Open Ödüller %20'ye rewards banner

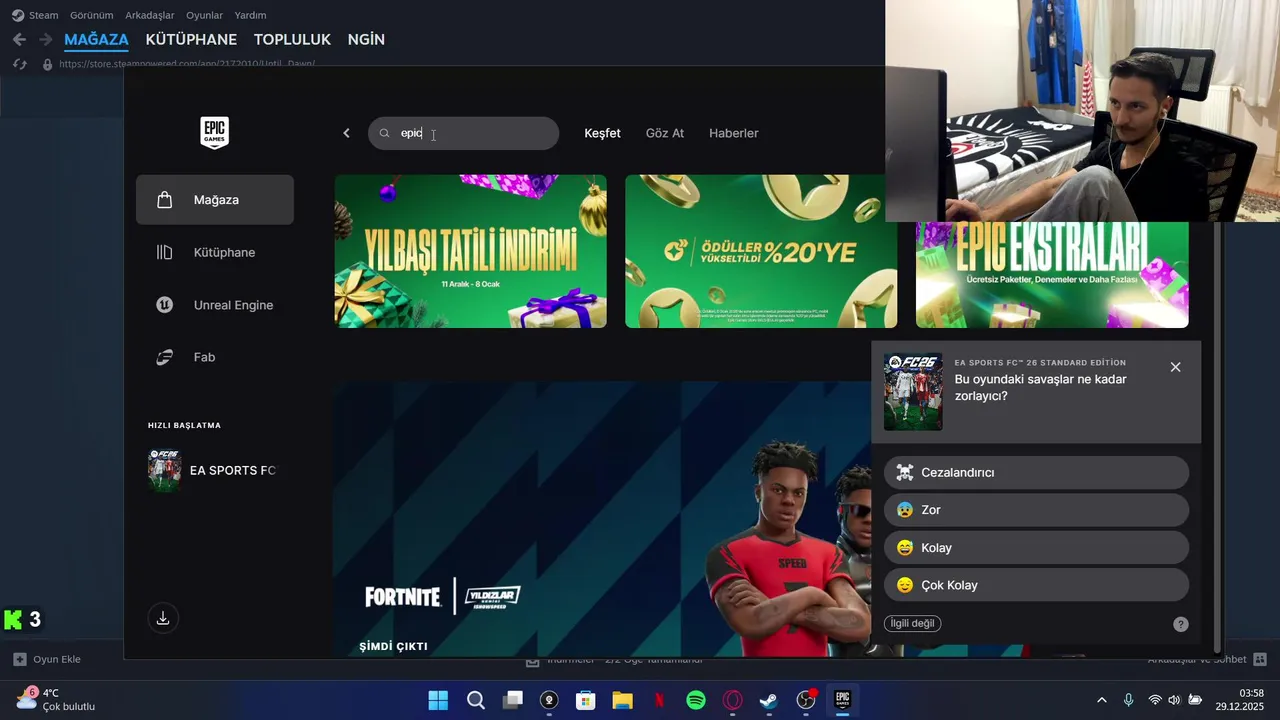point(761,251)
